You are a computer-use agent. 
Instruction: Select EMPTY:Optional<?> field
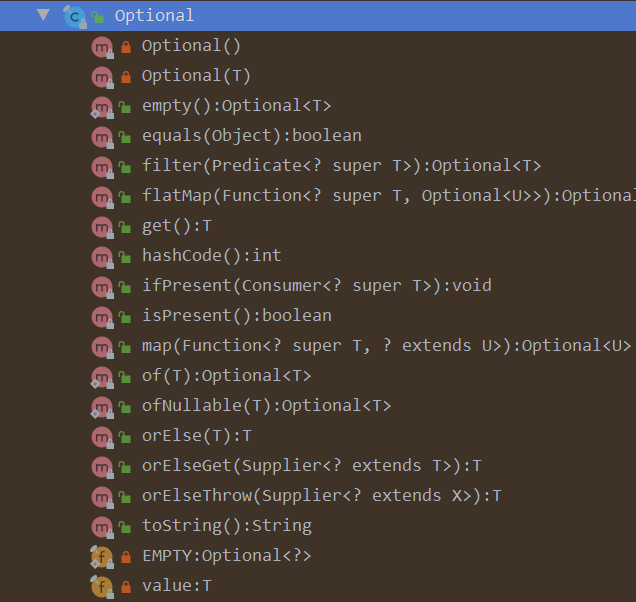click(227, 556)
